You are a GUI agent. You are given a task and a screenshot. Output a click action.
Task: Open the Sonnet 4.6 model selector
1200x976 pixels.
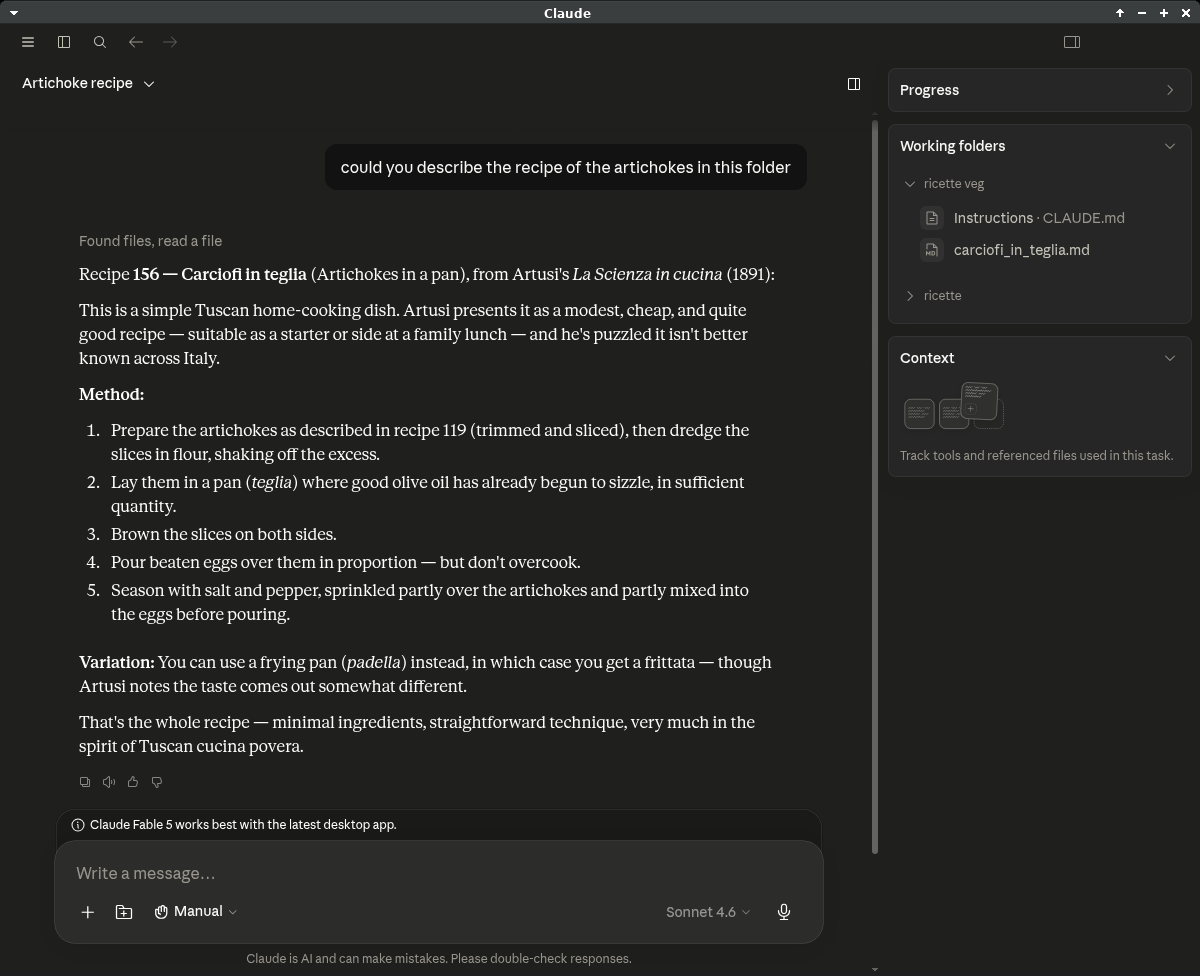click(708, 912)
